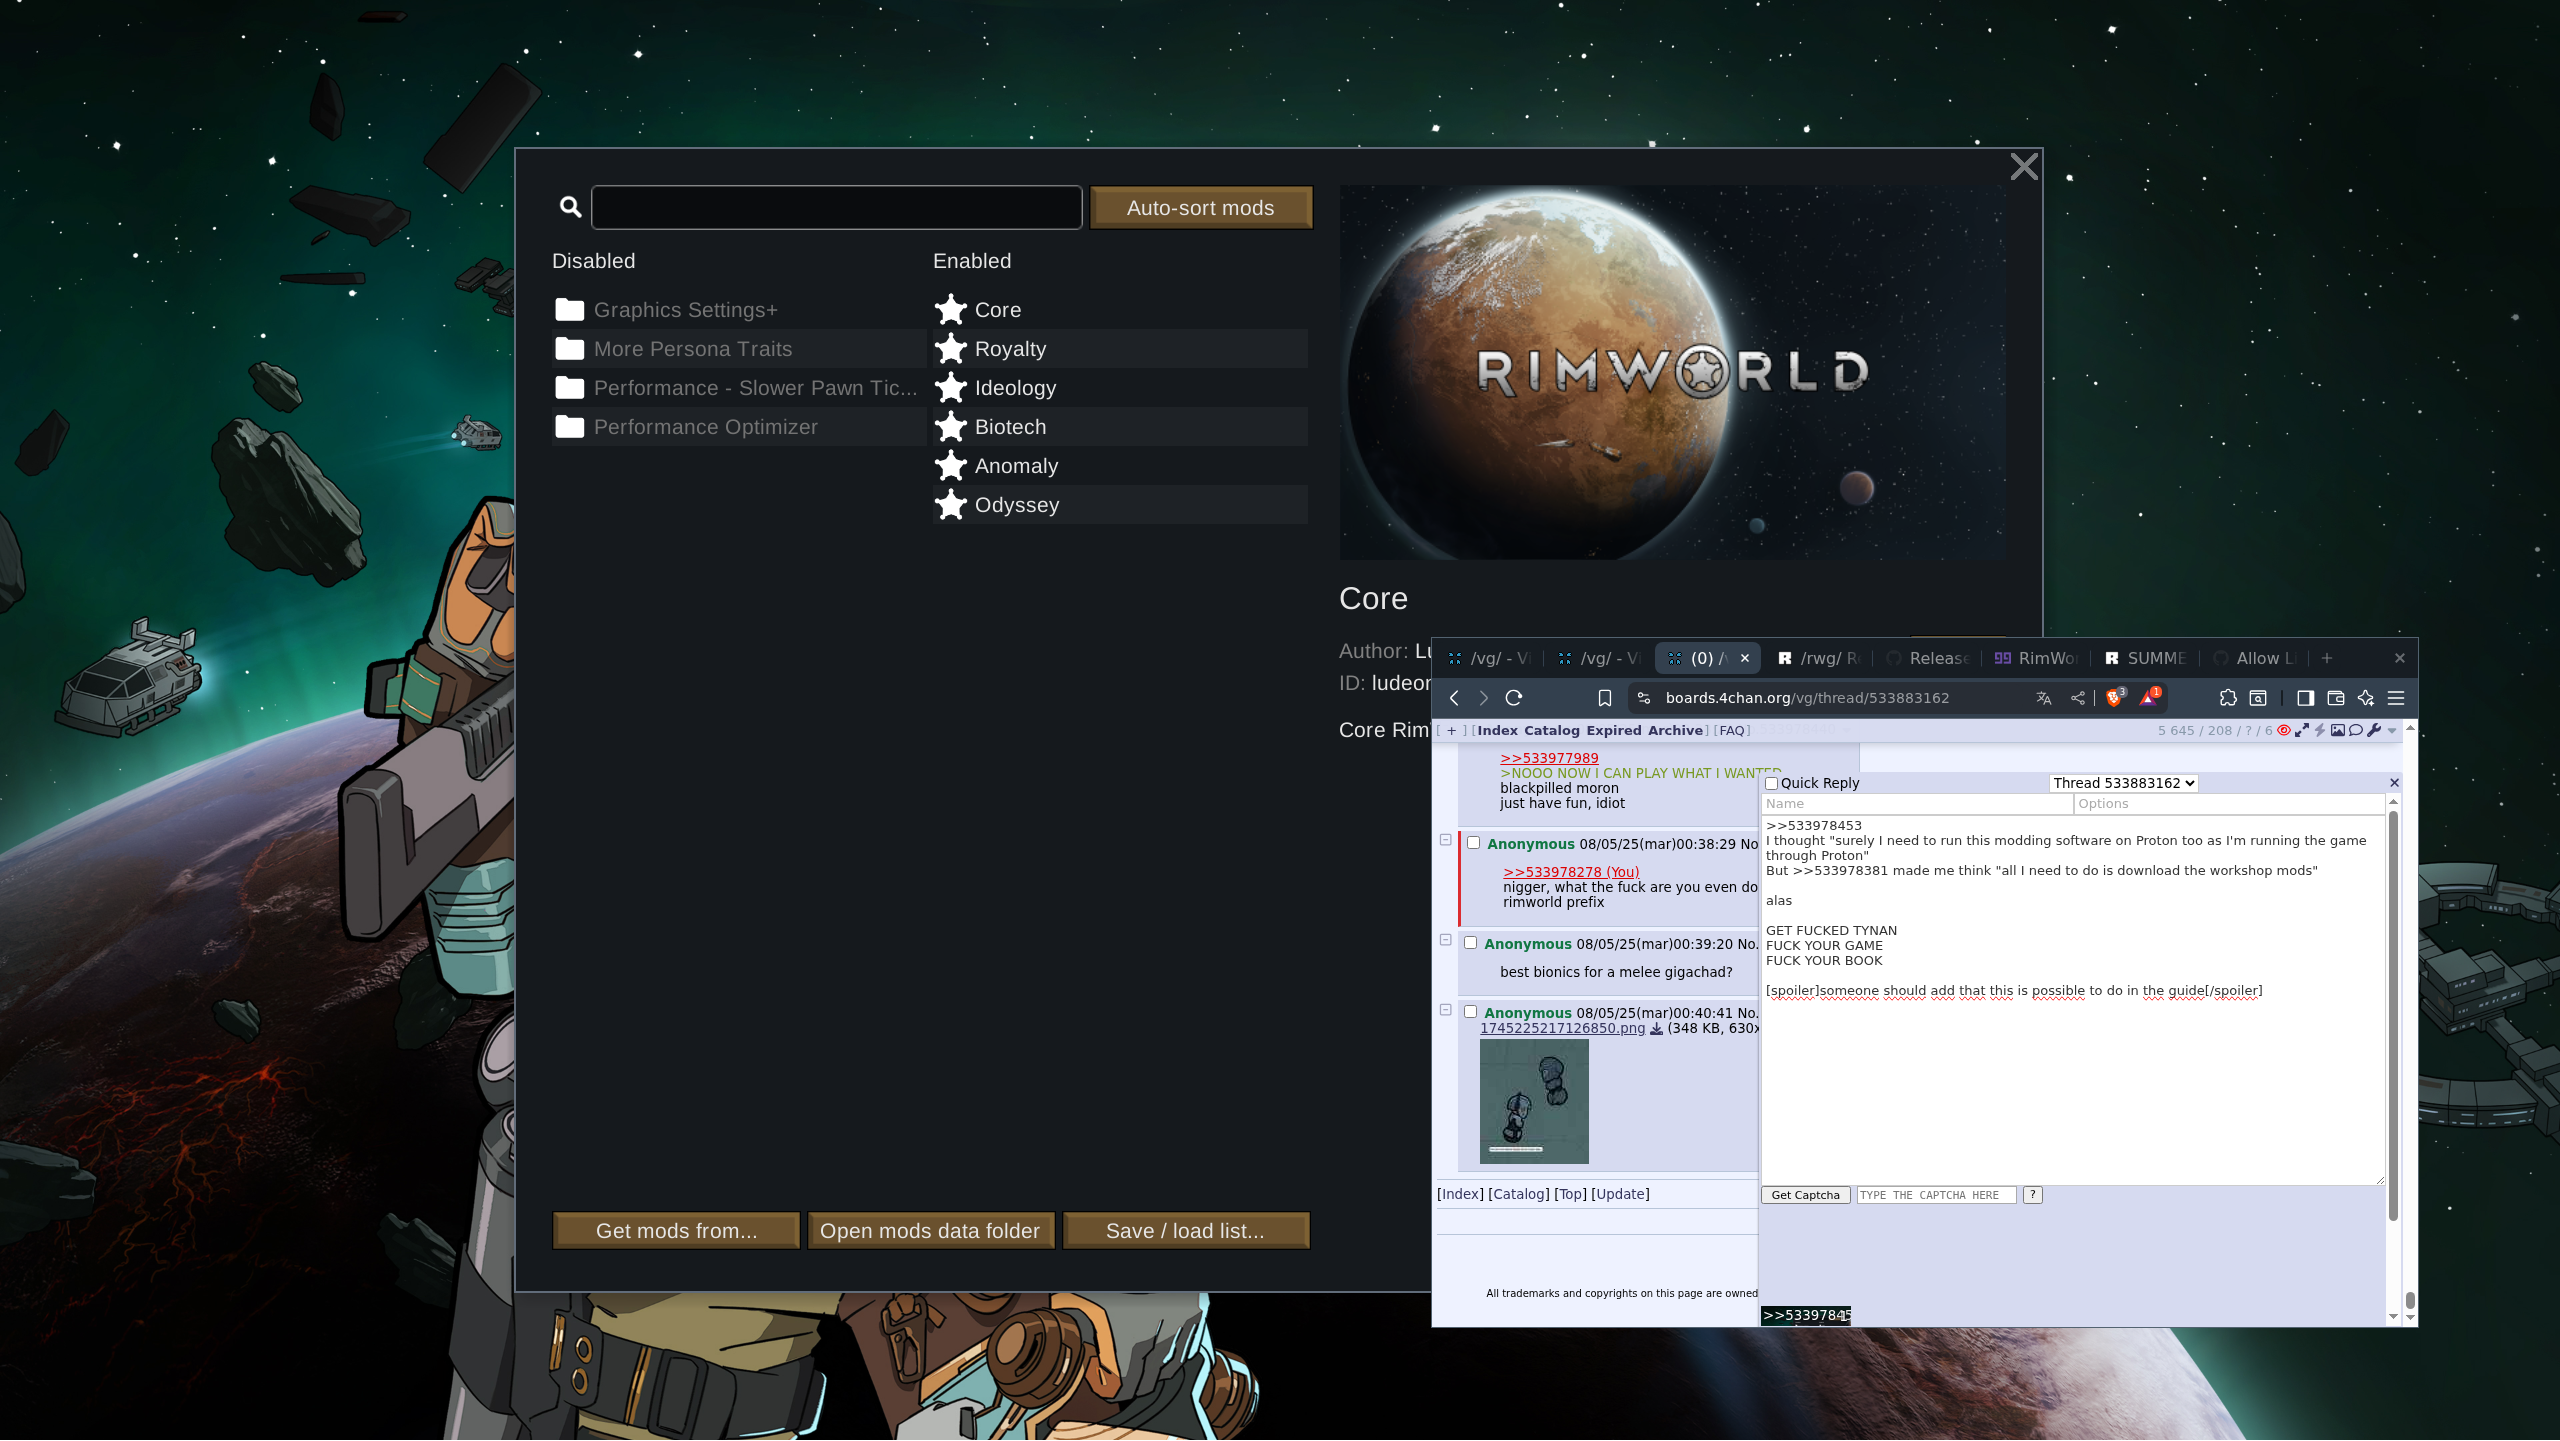Click the thread watcher eye icon
Image resolution: width=2560 pixels, height=1441 pixels.
click(x=2284, y=730)
